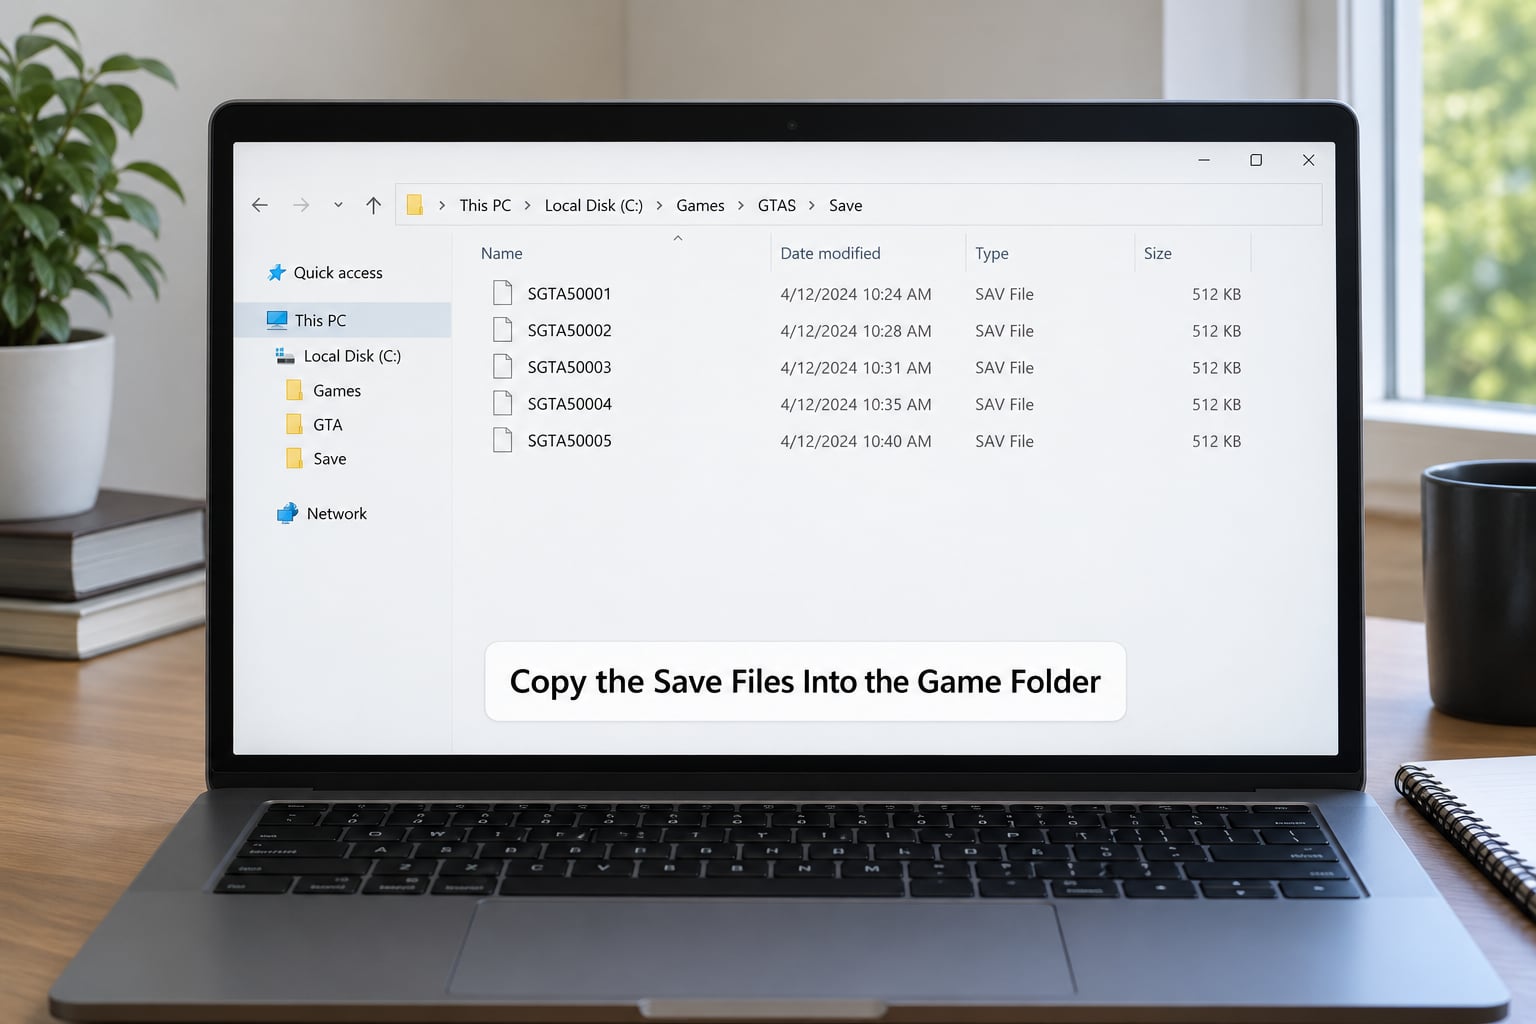Expand chevron after This PC breadcrumb
The height and width of the screenshot is (1024, 1536).
pos(527,205)
